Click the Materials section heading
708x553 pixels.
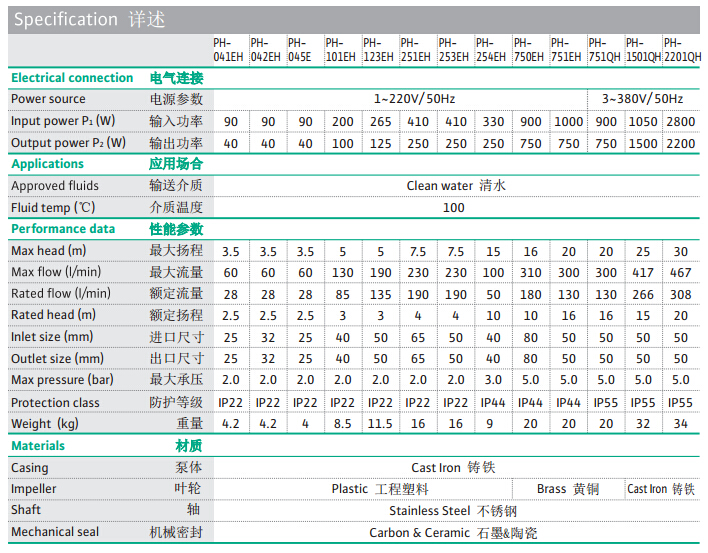click(38, 446)
